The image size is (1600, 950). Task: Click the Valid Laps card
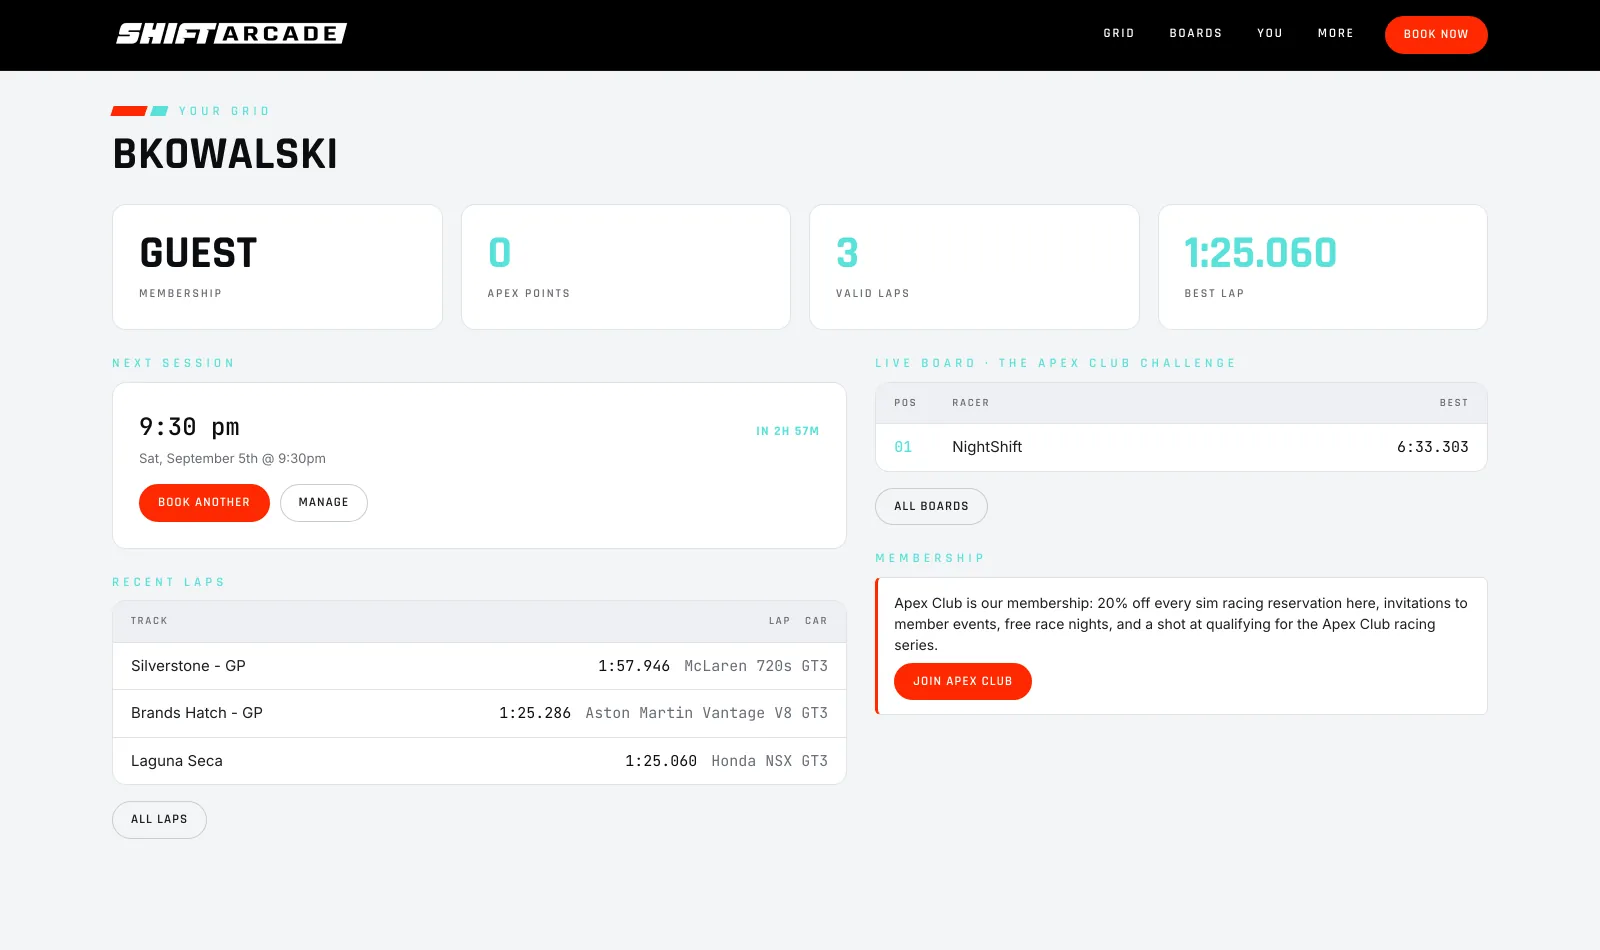(x=974, y=267)
